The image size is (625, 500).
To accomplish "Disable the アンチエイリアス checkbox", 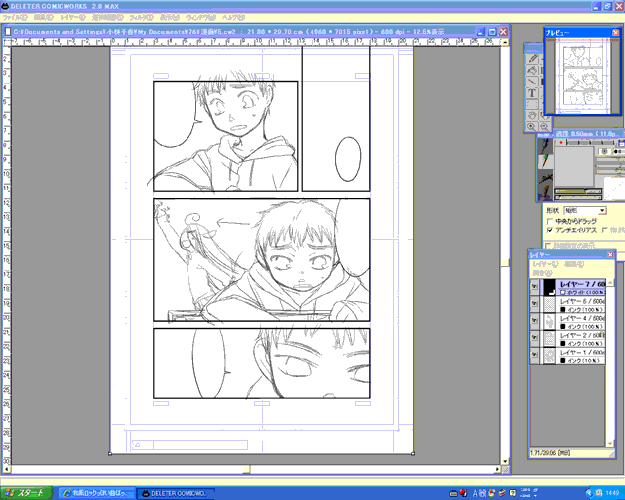I will [550, 230].
